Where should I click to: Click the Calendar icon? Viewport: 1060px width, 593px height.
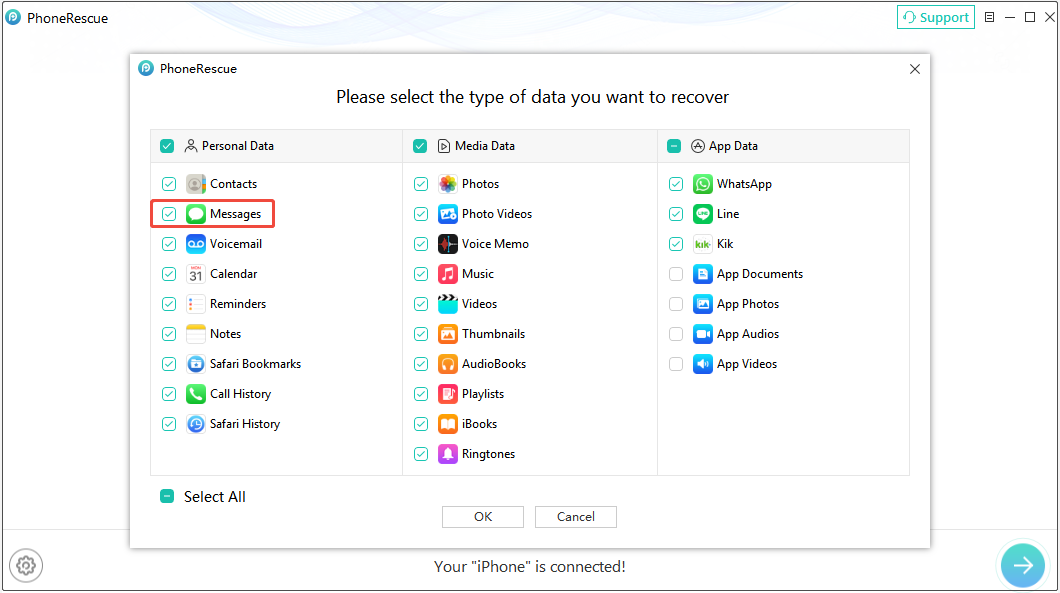pos(195,274)
